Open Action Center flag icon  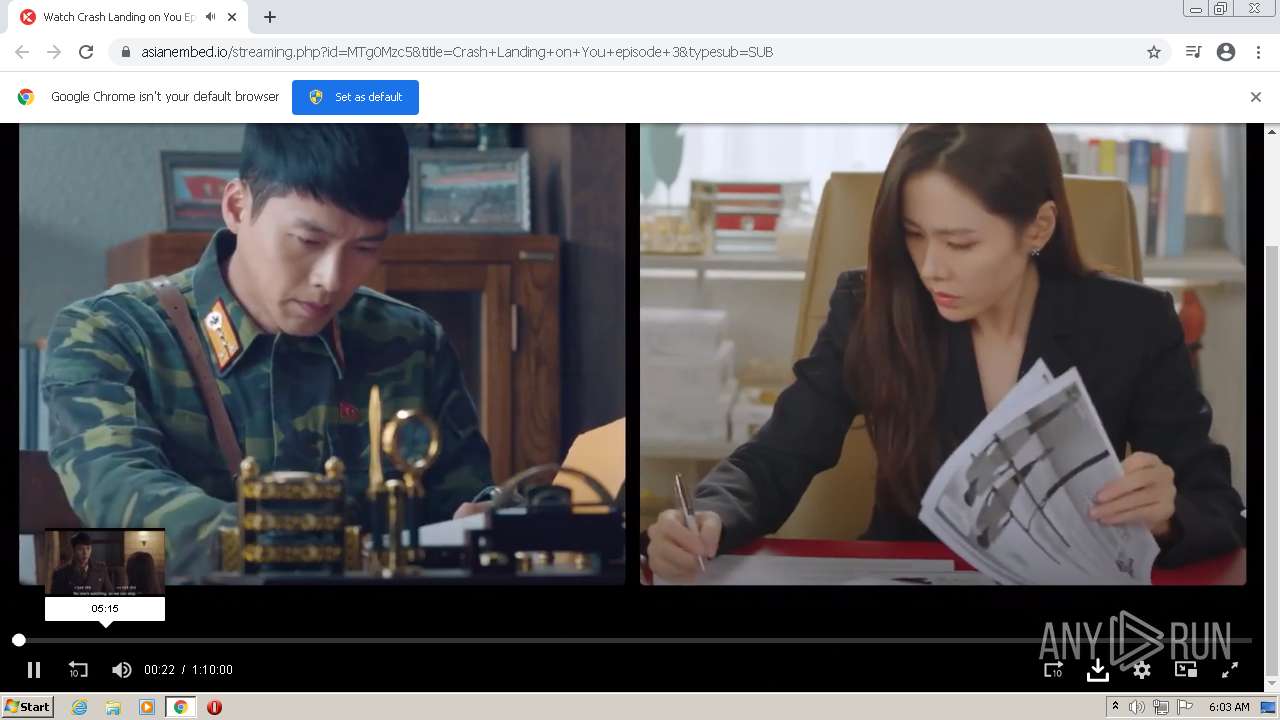point(1185,707)
